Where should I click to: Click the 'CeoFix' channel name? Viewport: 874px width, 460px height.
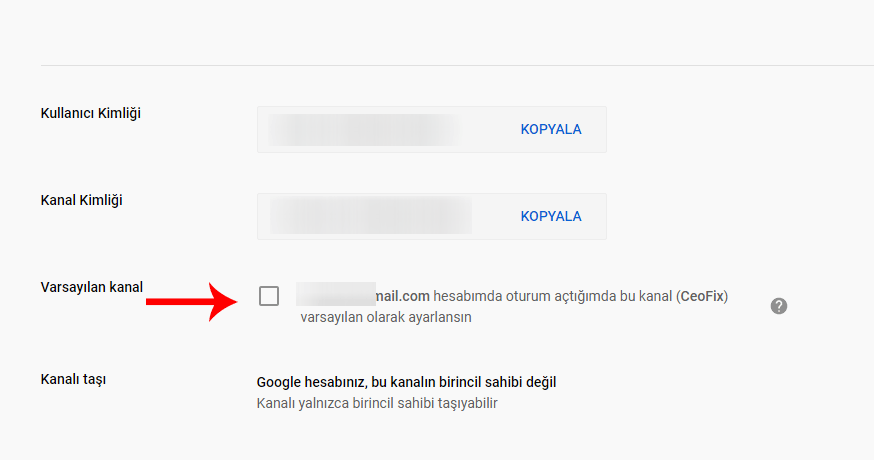(x=702, y=296)
